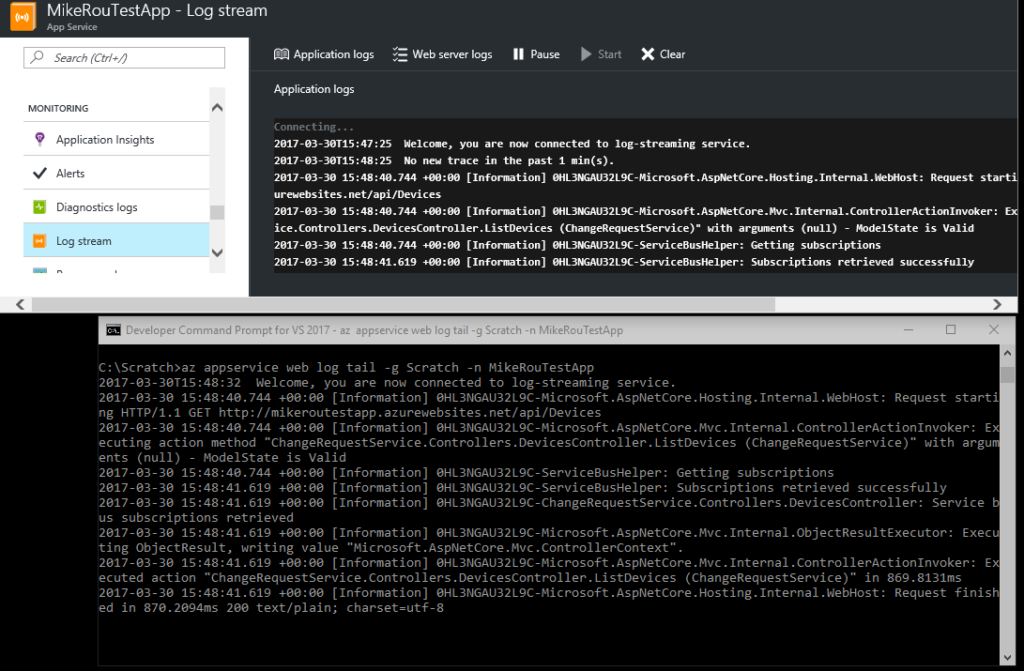1024x671 pixels.
Task: Switch to Application logs view
Action: 324,54
